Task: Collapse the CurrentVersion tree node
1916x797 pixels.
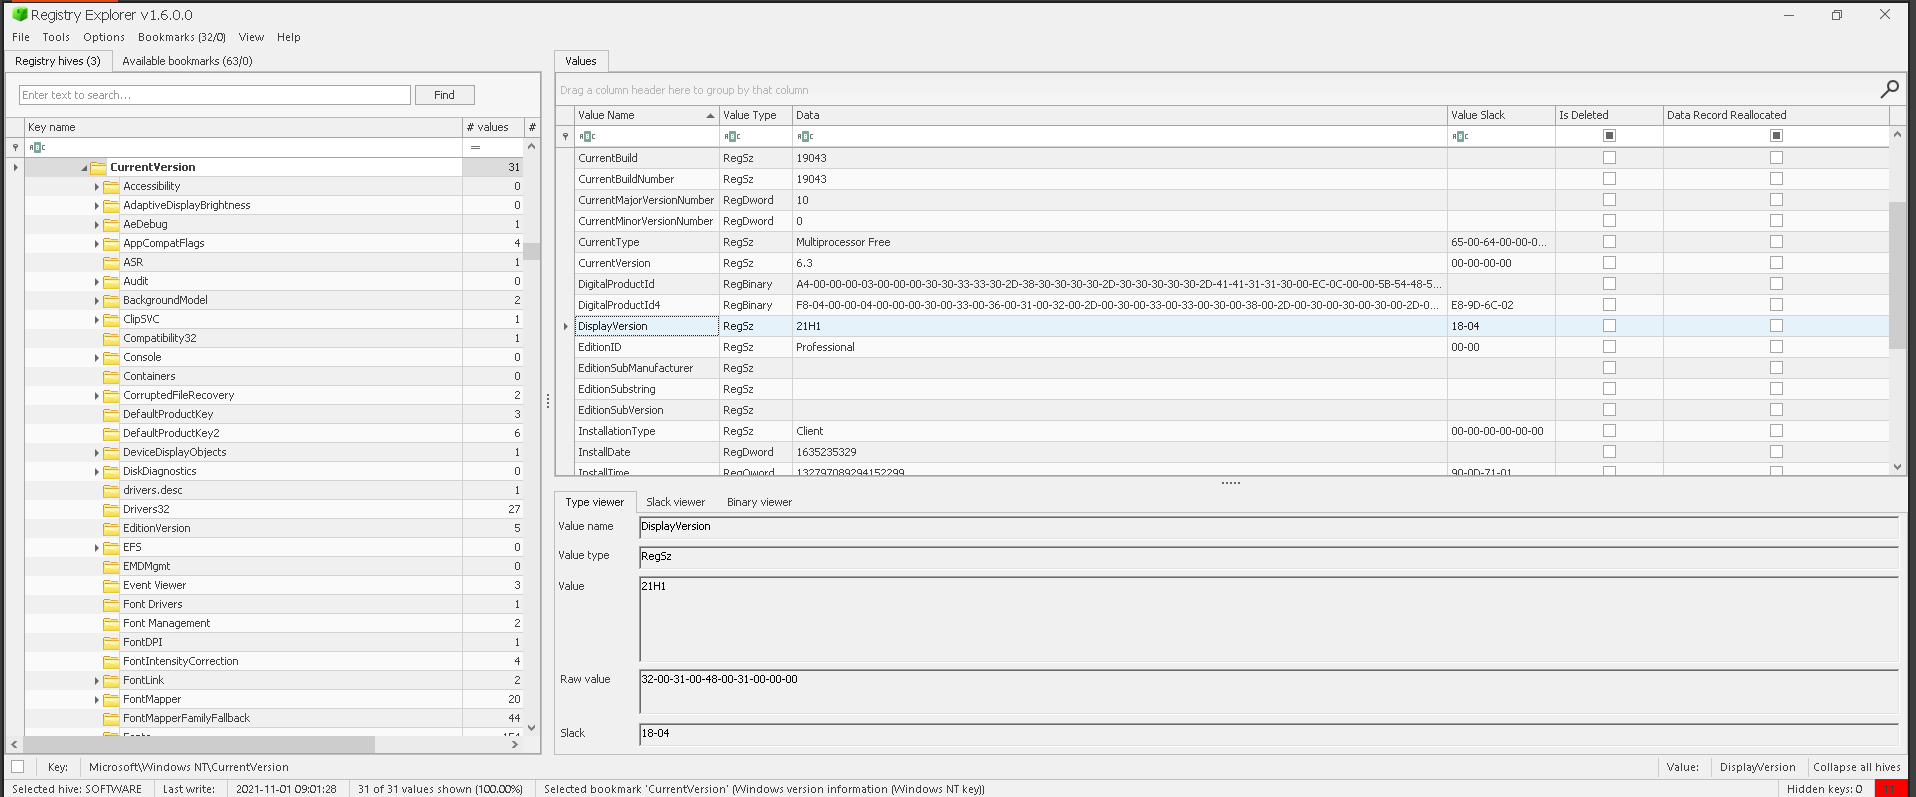Action: [x=84, y=168]
